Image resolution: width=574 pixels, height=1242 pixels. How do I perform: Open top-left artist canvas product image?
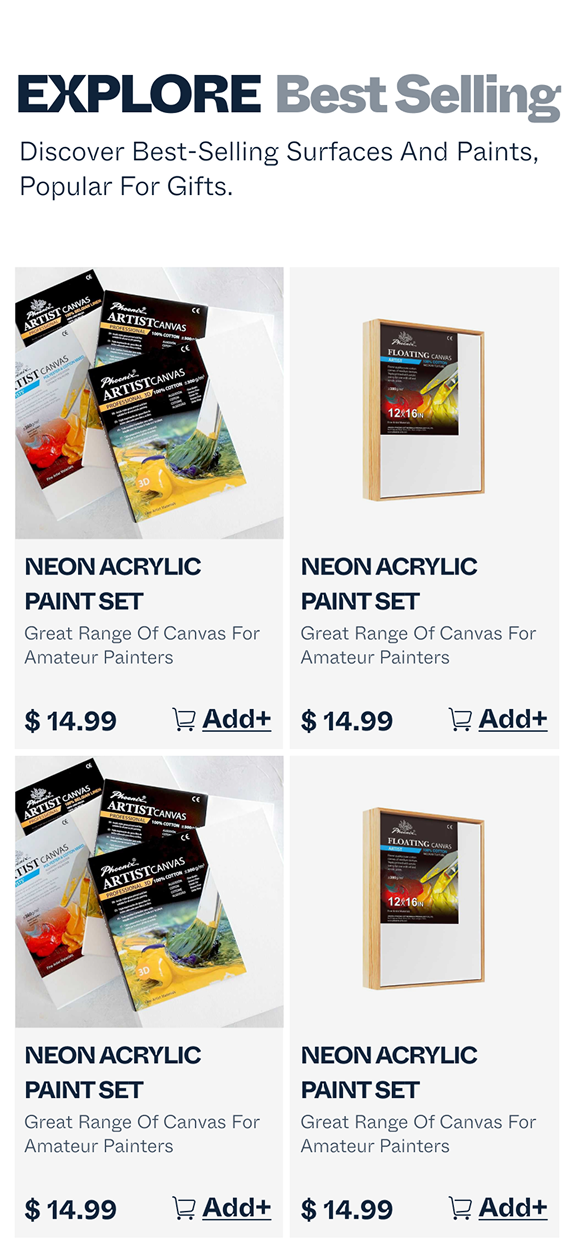tap(149, 403)
